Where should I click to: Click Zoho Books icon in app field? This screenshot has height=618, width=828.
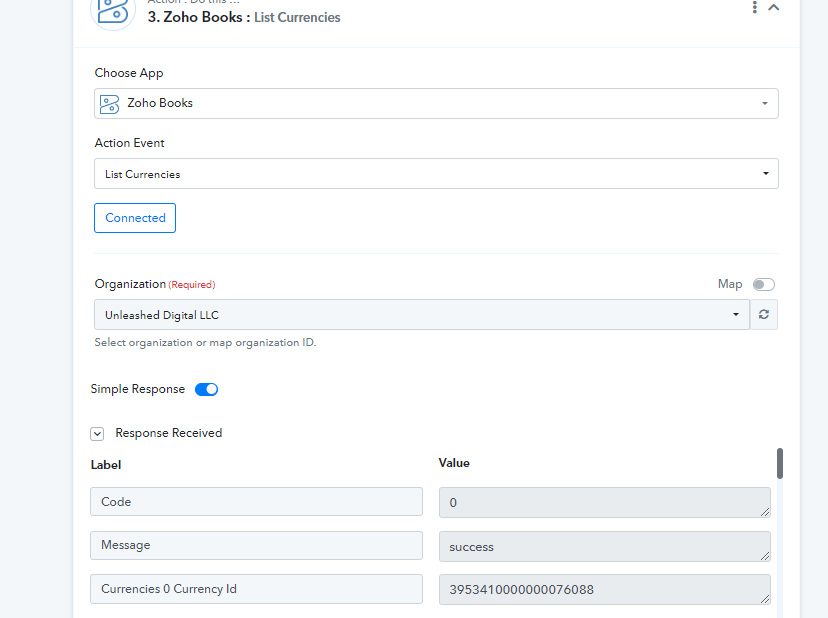[109, 104]
